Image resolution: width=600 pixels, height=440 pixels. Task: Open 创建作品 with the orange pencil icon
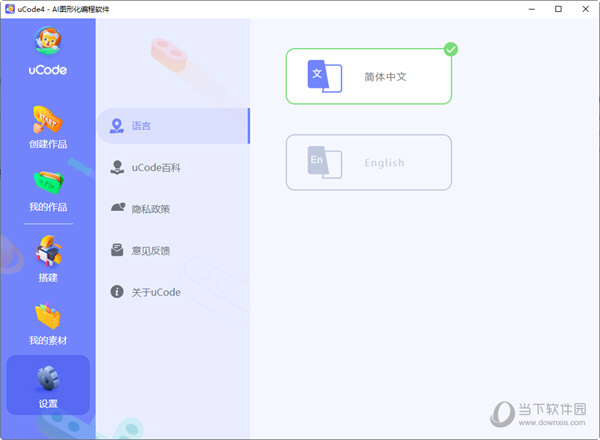coord(48,120)
